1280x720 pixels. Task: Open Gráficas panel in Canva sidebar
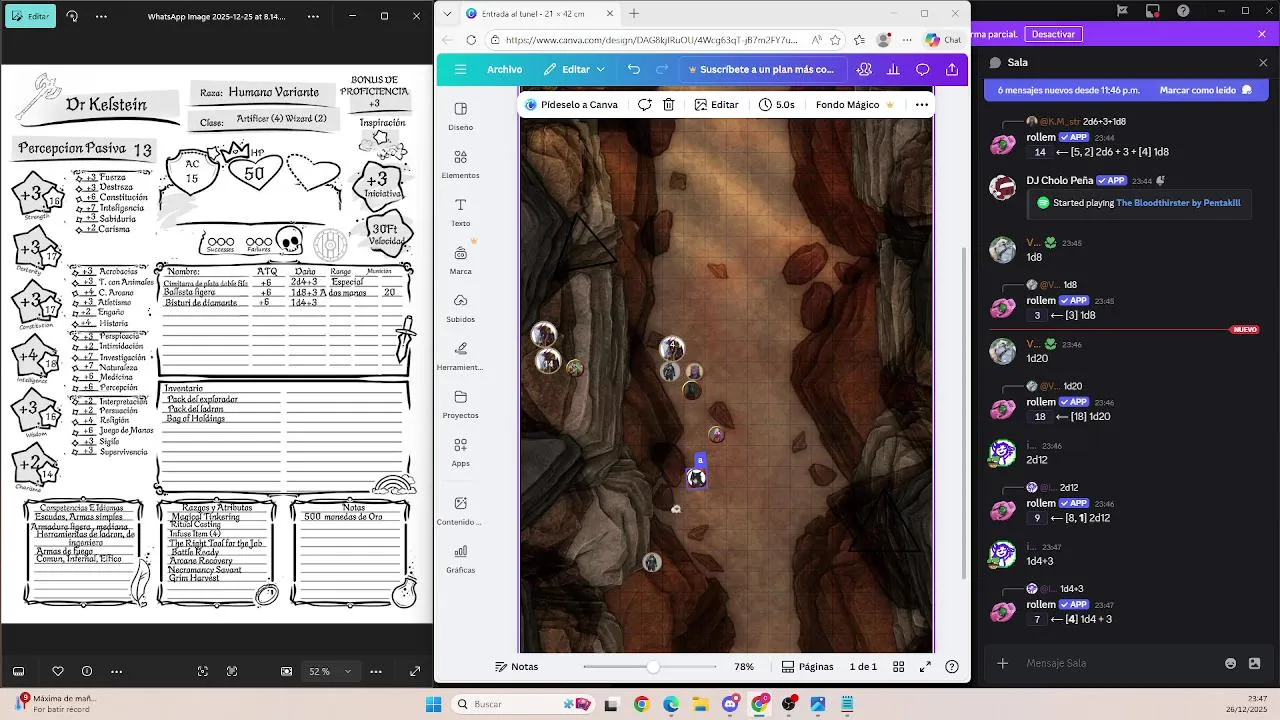pos(460,558)
